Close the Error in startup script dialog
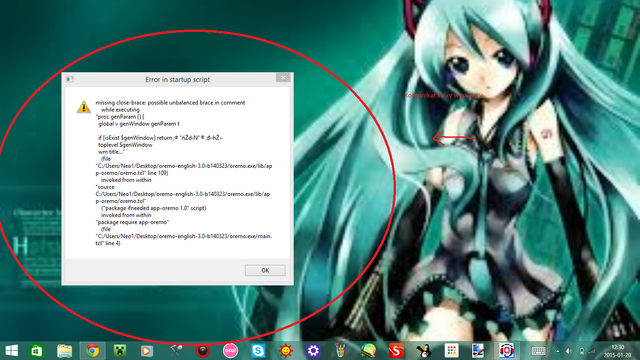The height and width of the screenshot is (360, 640). (x=283, y=78)
